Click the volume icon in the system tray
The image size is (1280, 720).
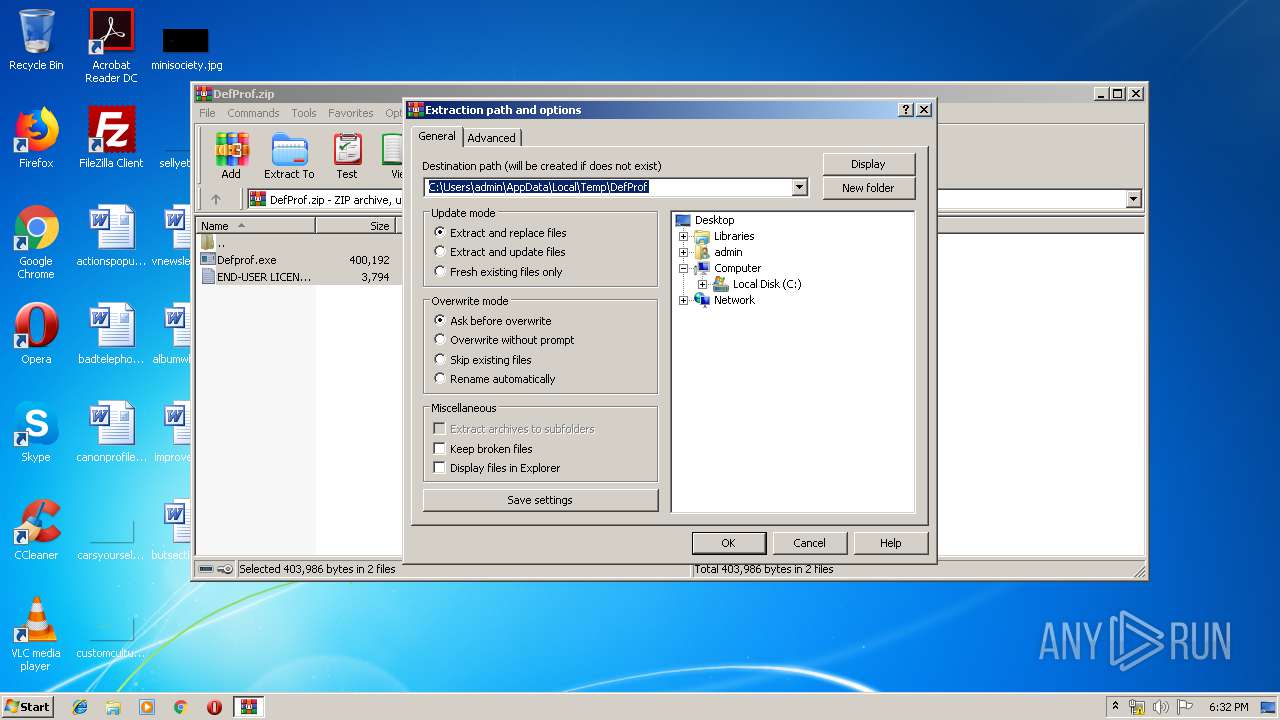[x=1160, y=707]
